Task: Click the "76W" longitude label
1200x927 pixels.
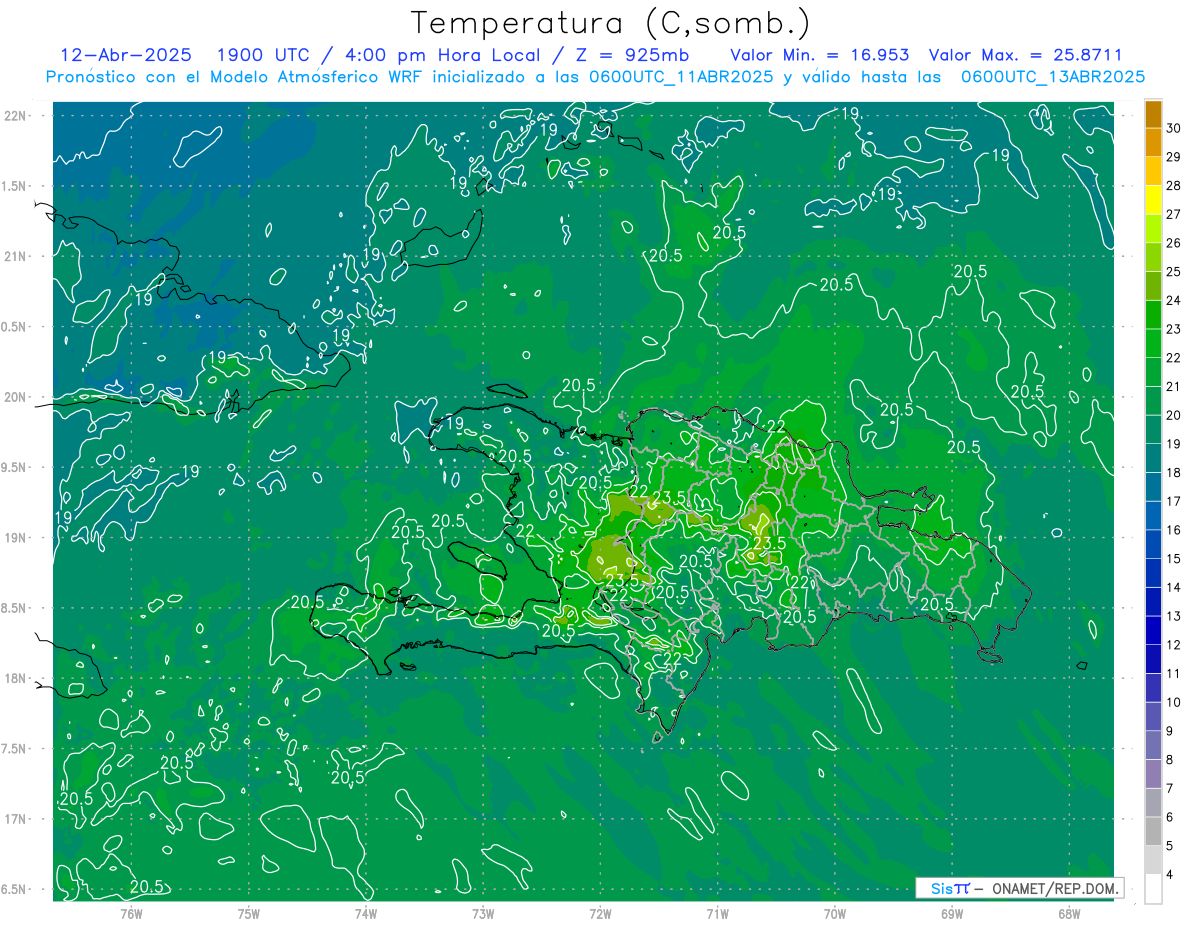Action: (x=131, y=913)
